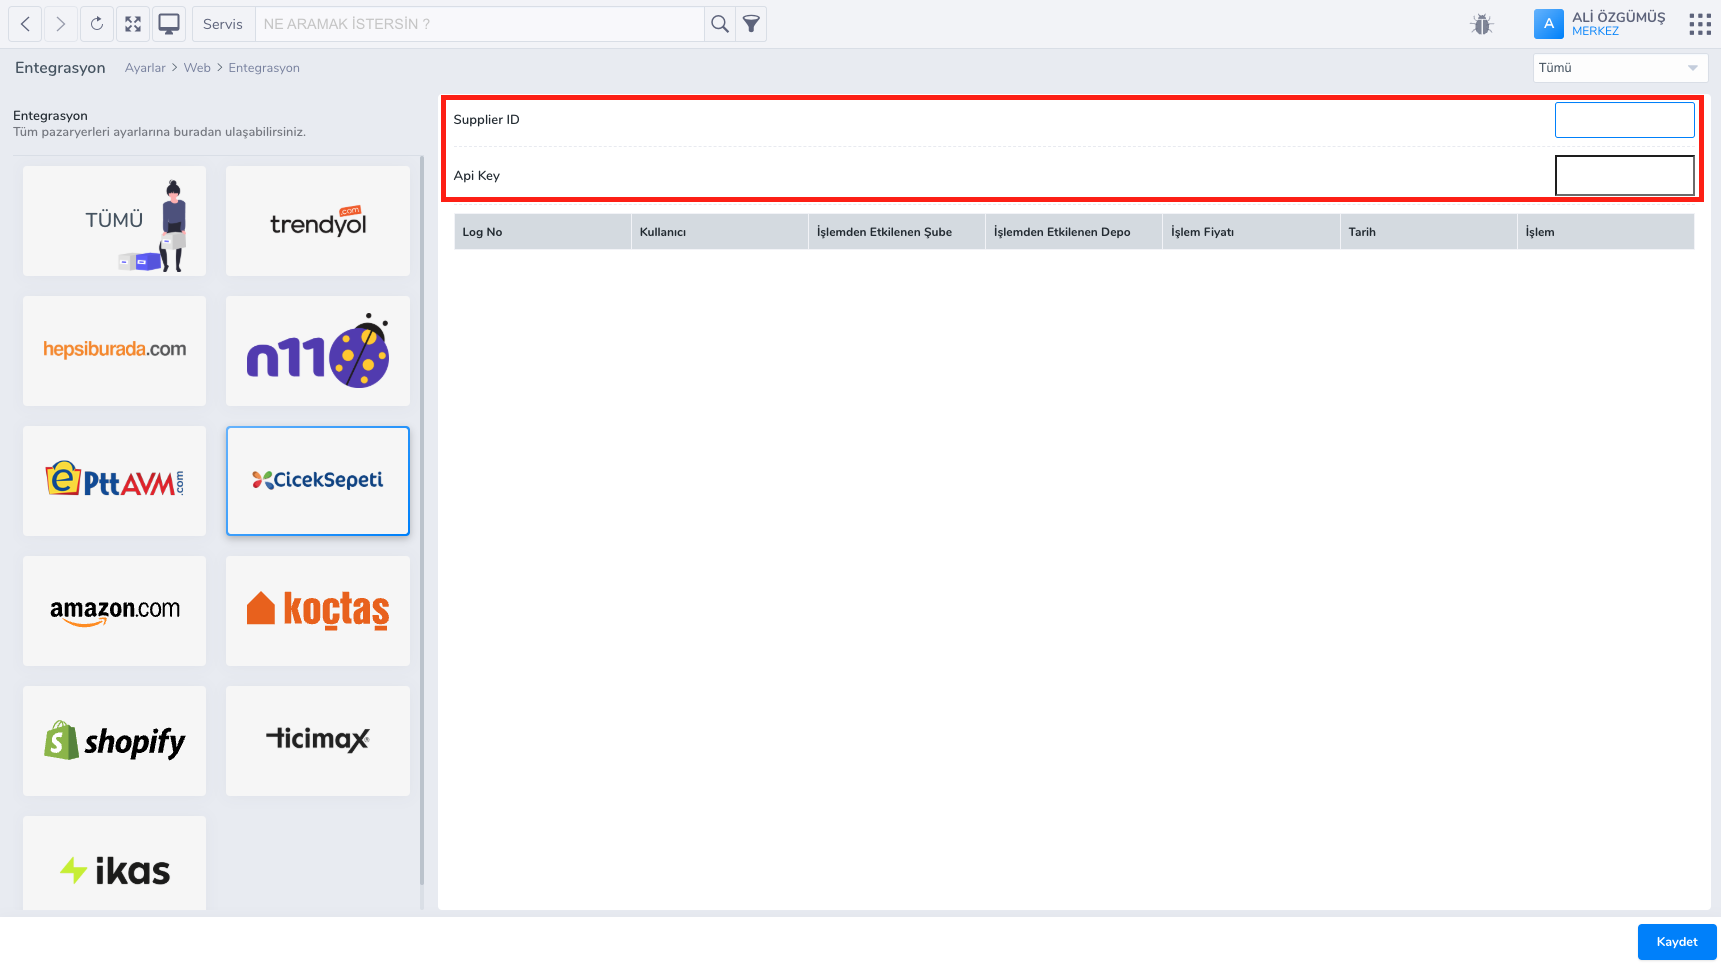Select the Trendyol integration tile
This screenshot has height=963, width=1721.
318,221
